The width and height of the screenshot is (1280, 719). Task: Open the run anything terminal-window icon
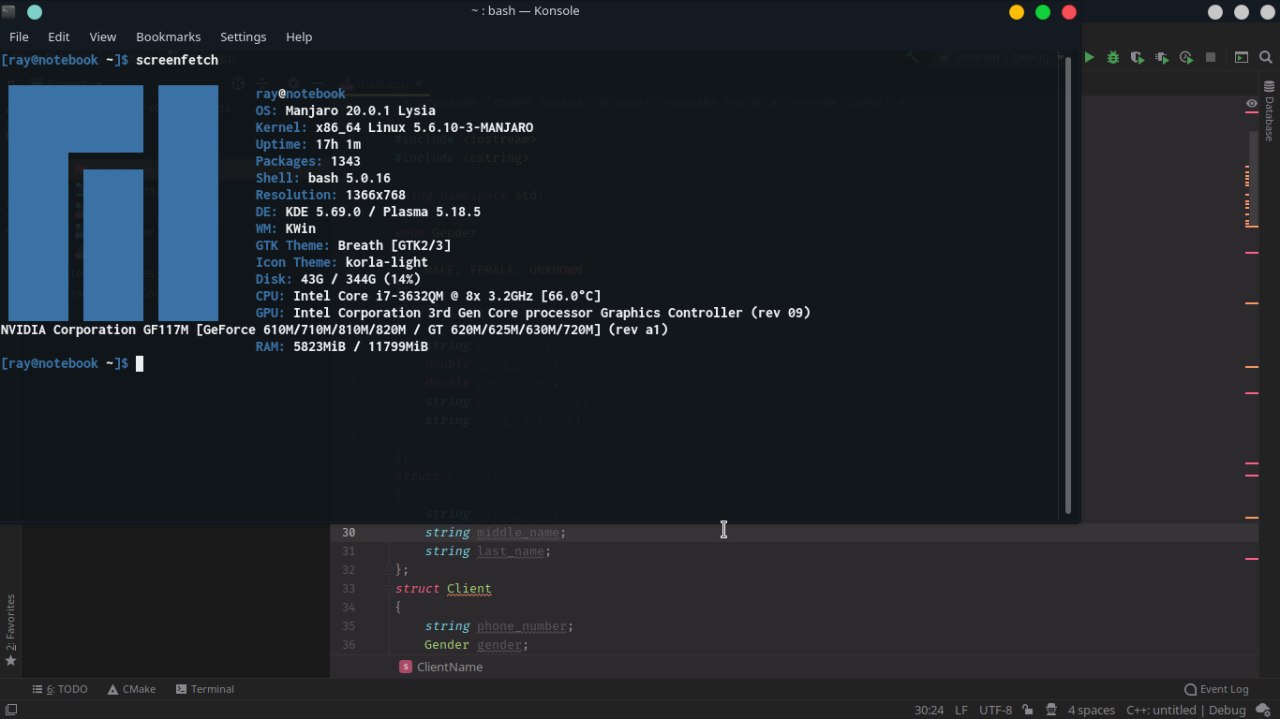[1241, 58]
